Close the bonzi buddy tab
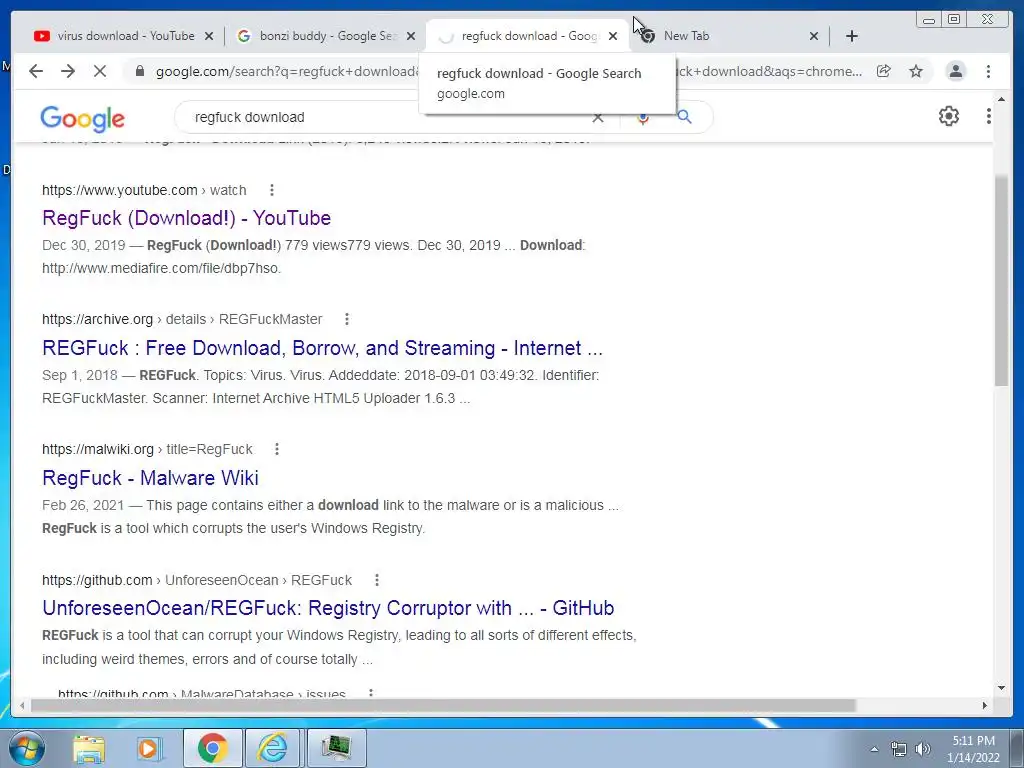The height and width of the screenshot is (768, 1024). [411, 37]
